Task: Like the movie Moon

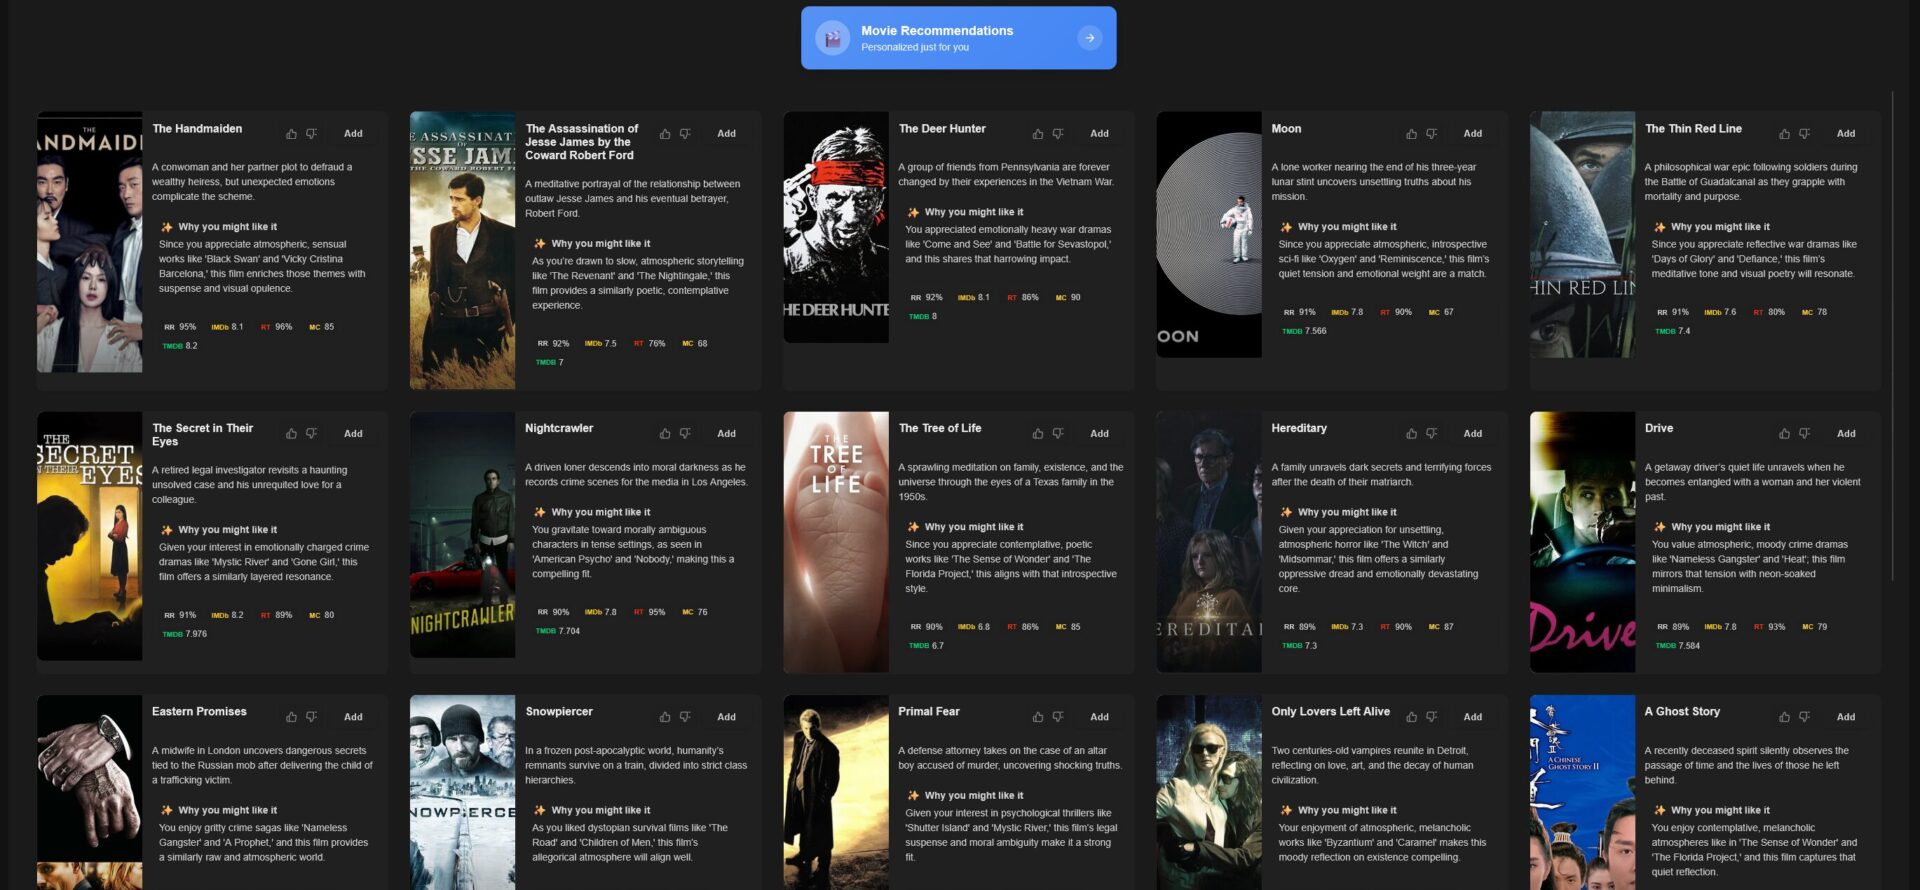Action: pyautogui.click(x=1411, y=134)
